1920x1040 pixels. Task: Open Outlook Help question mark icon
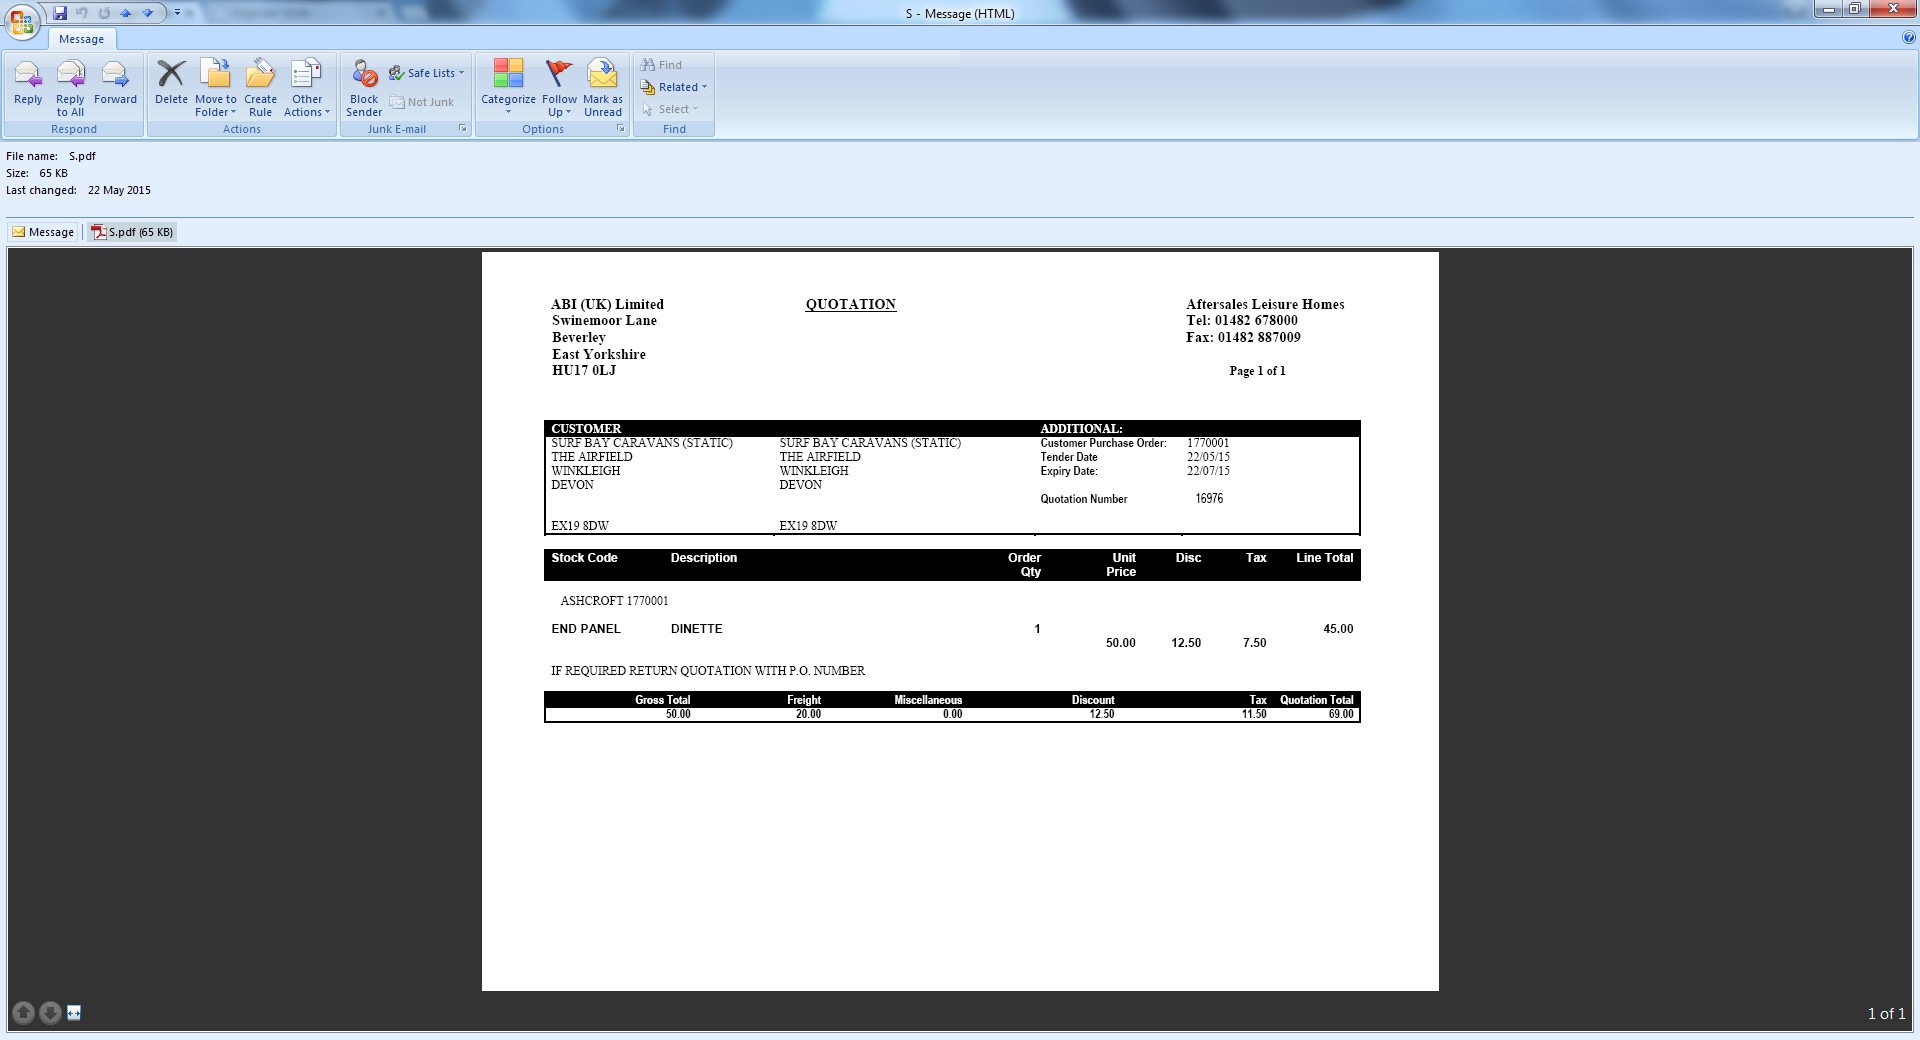pos(1909,38)
